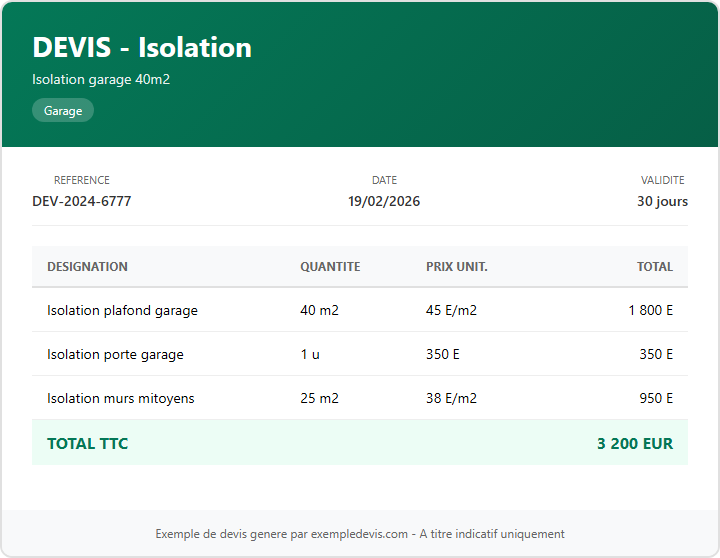Click the 38 E/m2 unit price
This screenshot has height=558, width=720.
tap(451, 398)
